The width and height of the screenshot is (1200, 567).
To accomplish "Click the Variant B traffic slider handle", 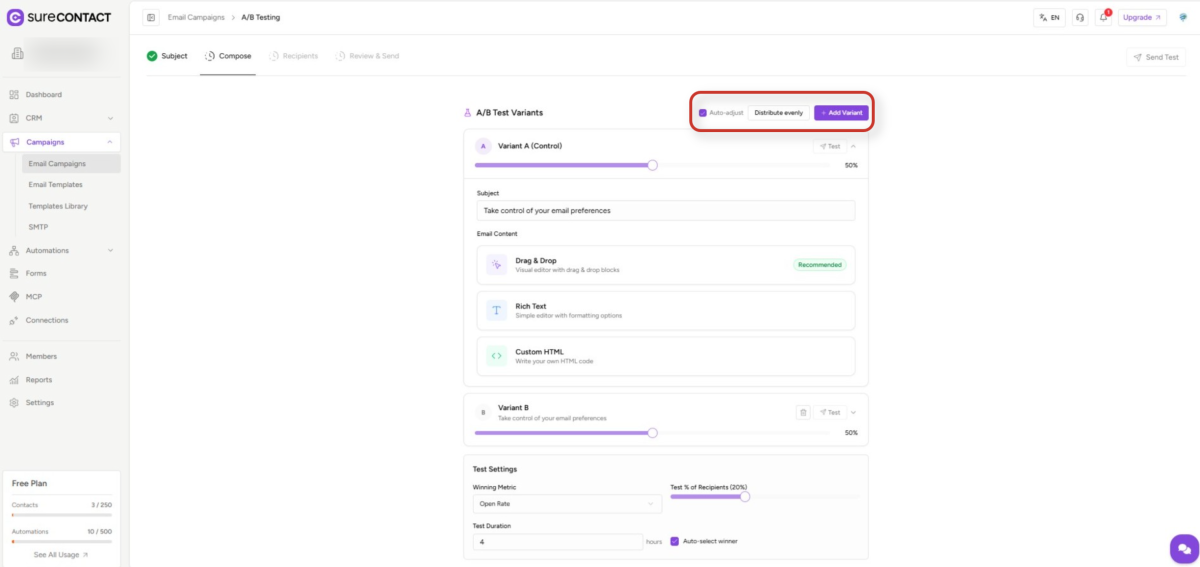I will coord(652,433).
